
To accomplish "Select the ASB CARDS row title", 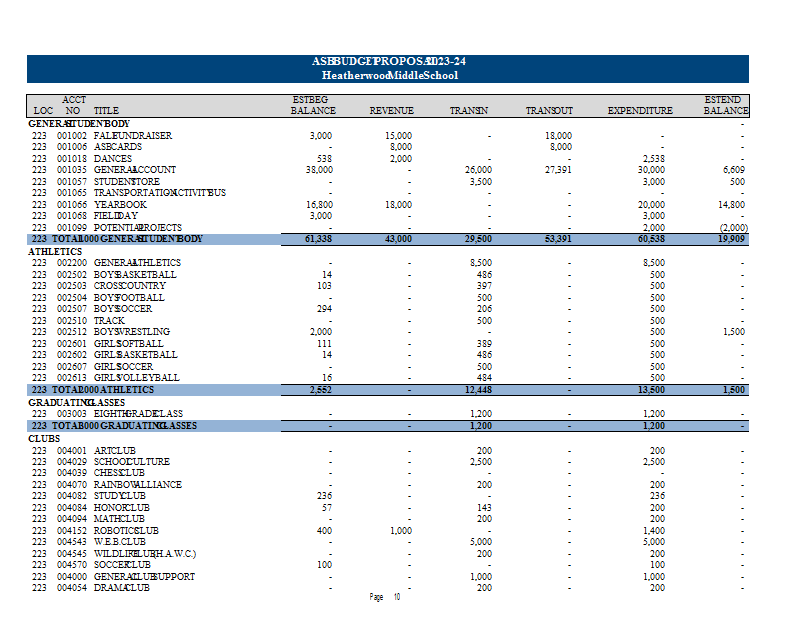I will click(x=118, y=147).
